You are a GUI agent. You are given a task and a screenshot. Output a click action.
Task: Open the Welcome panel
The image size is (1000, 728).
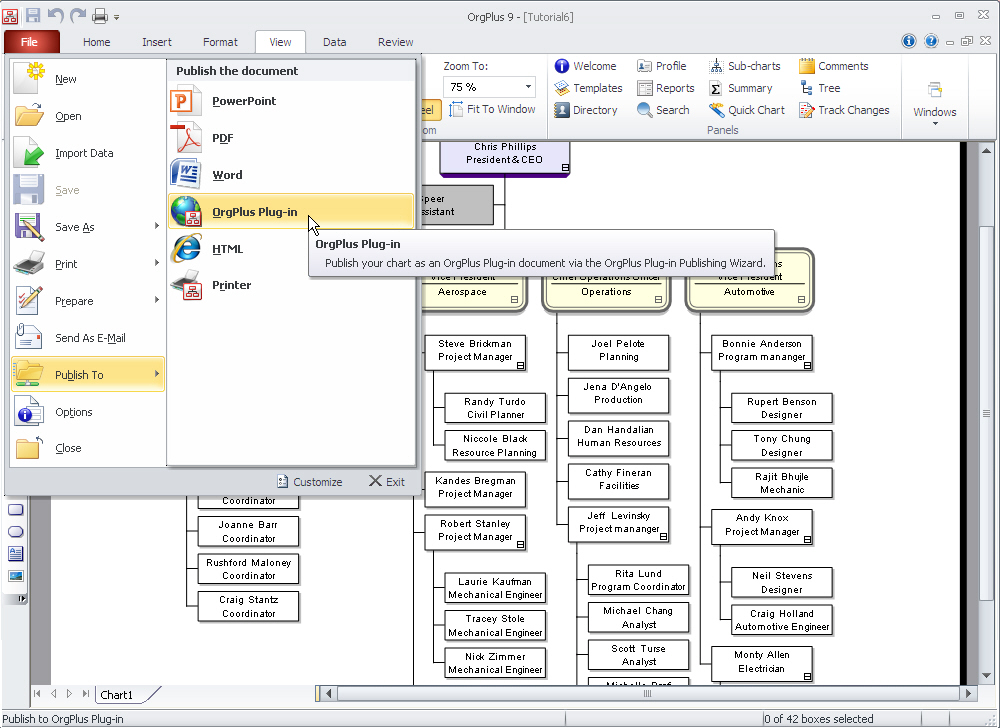pos(585,66)
